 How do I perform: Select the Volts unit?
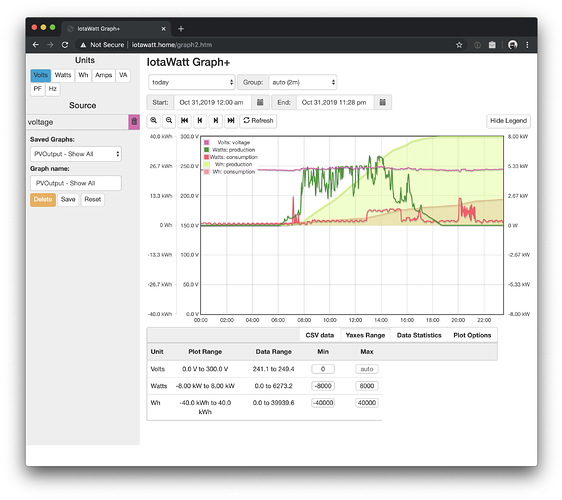41,75
